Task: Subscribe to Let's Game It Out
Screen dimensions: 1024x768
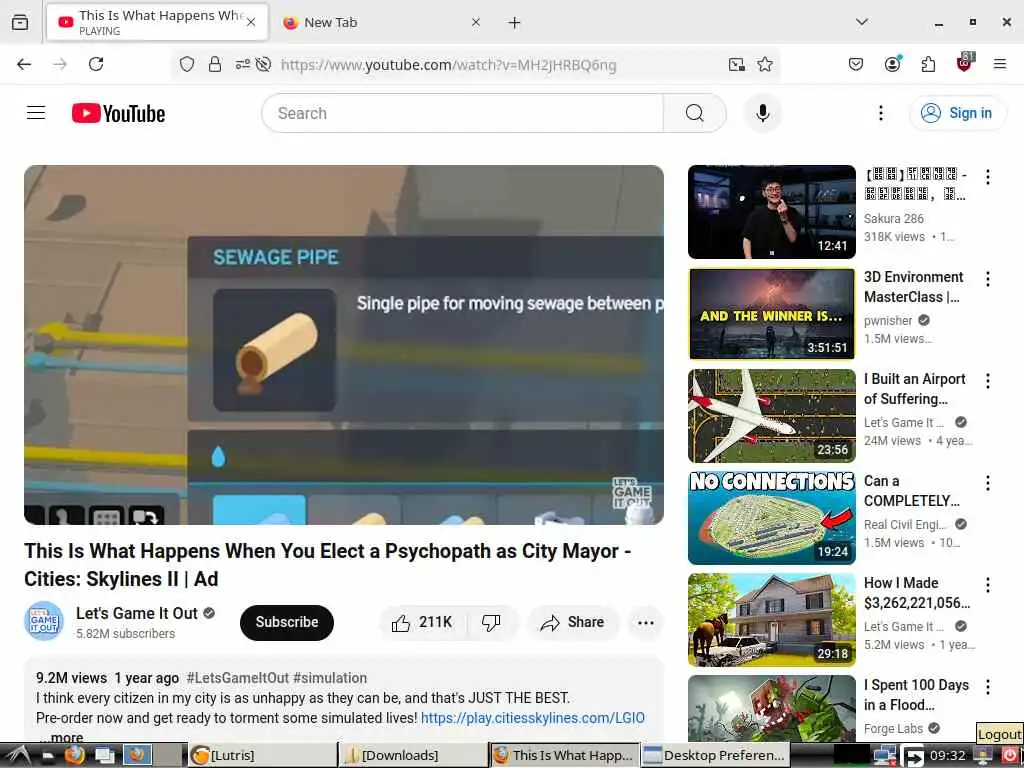Action: pos(287,622)
